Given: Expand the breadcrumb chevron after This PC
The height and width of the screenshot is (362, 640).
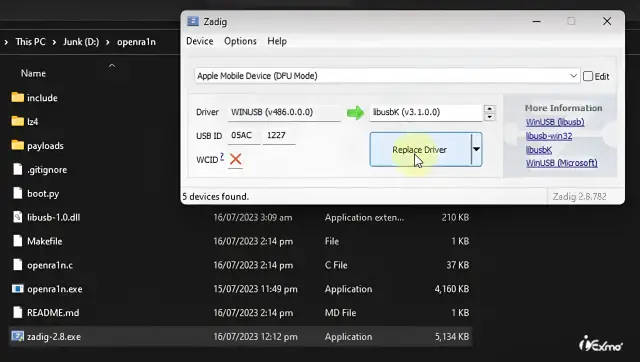Looking at the screenshot, I should (x=54, y=42).
